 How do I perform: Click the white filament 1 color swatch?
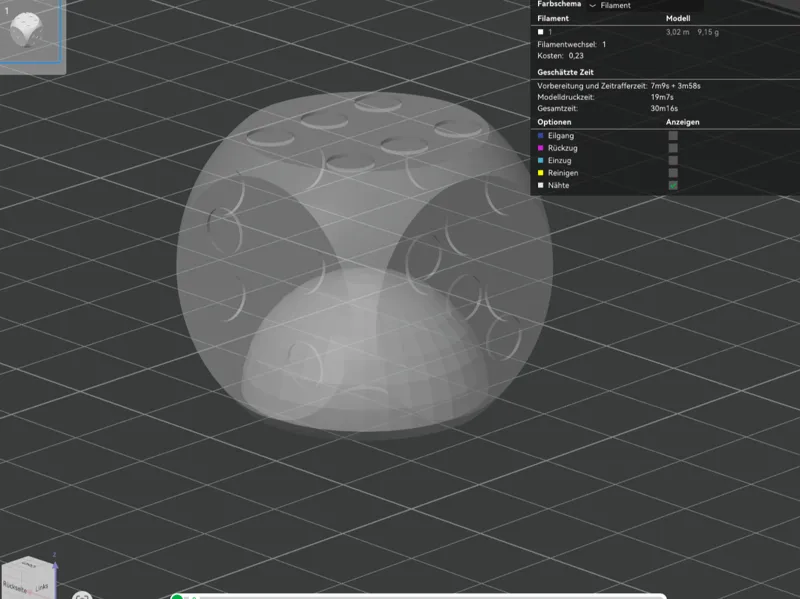(540, 32)
